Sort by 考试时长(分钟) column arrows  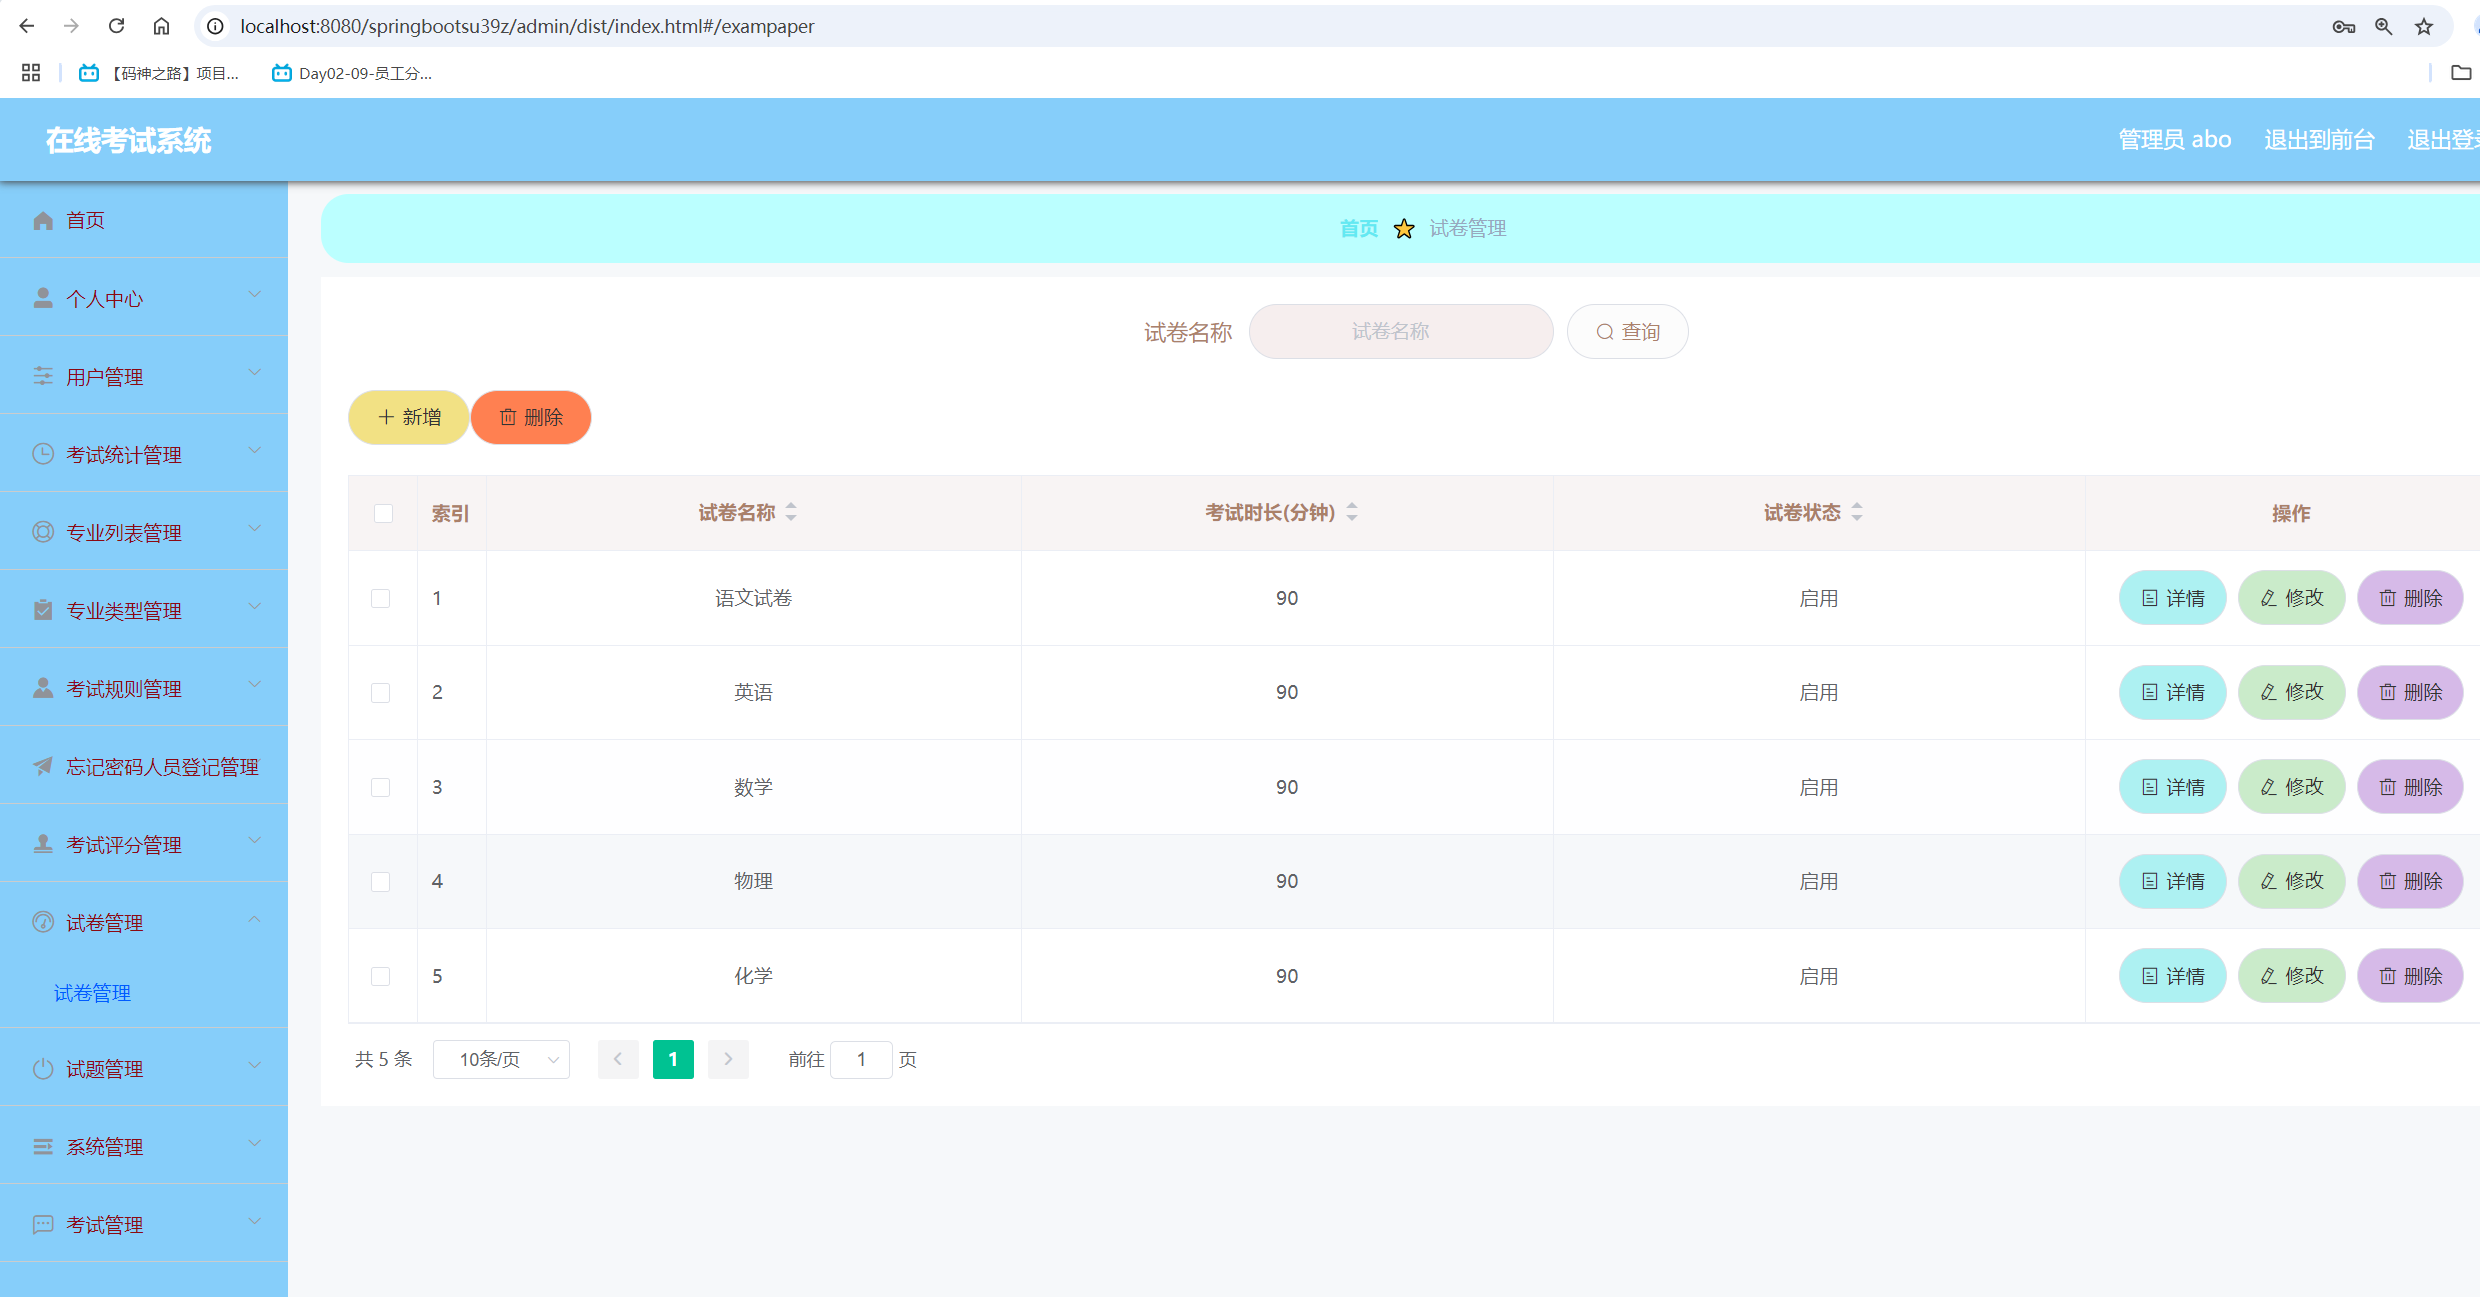tap(1352, 512)
